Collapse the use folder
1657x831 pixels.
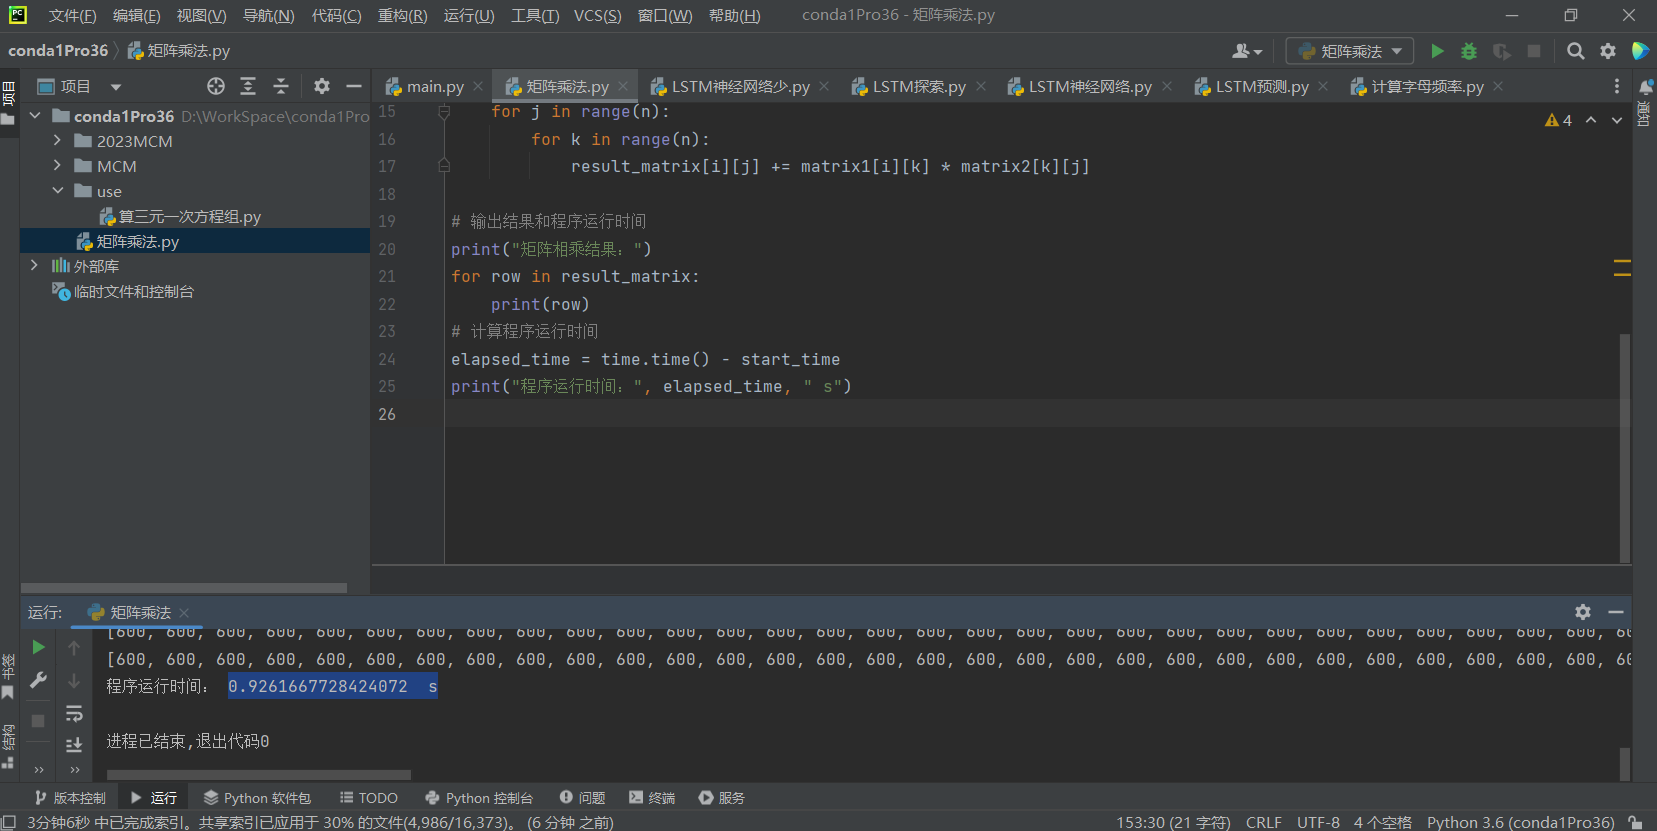tap(57, 191)
